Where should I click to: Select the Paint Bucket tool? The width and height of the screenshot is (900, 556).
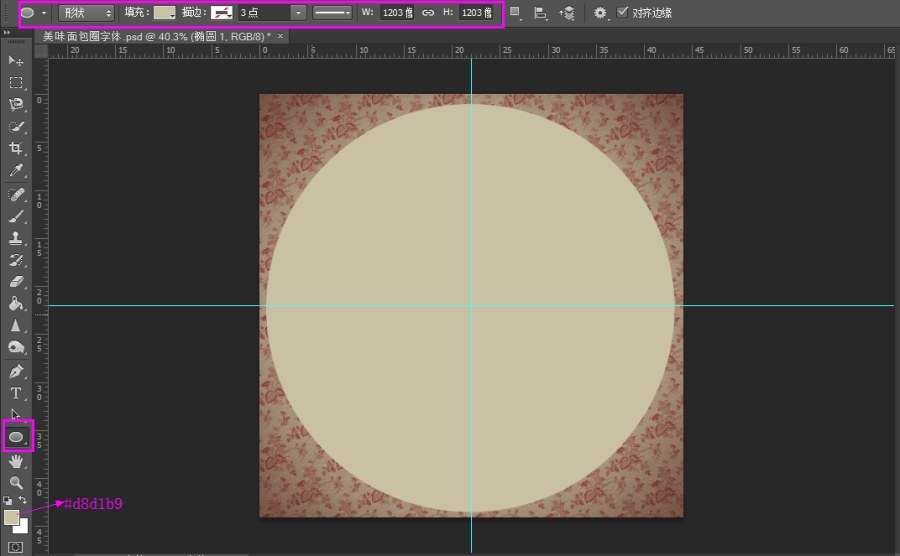(x=16, y=304)
